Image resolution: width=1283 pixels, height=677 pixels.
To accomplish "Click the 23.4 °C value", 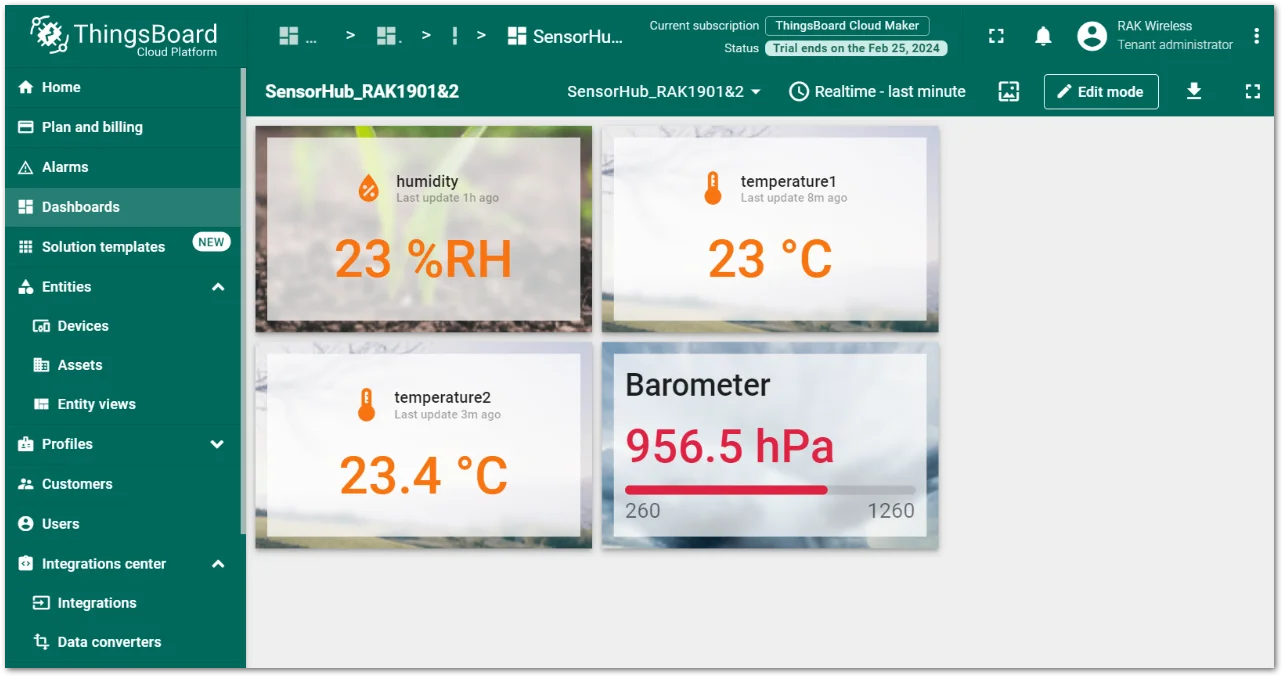I will [x=423, y=476].
